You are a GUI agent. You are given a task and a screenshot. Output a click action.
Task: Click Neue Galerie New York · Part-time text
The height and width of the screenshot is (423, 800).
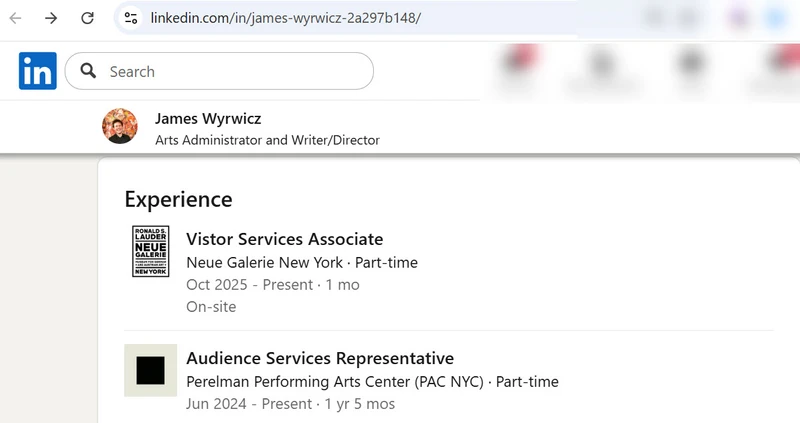point(302,263)
